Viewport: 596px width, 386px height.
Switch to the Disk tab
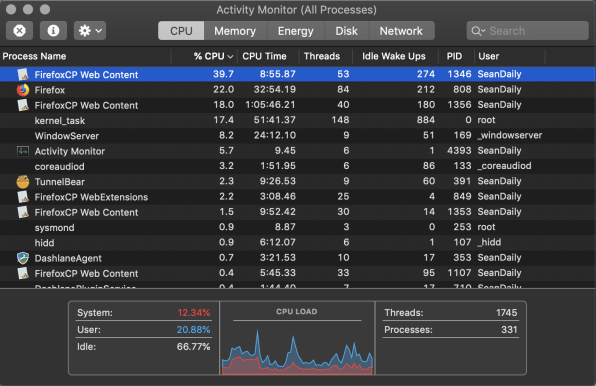click(346, 31)
